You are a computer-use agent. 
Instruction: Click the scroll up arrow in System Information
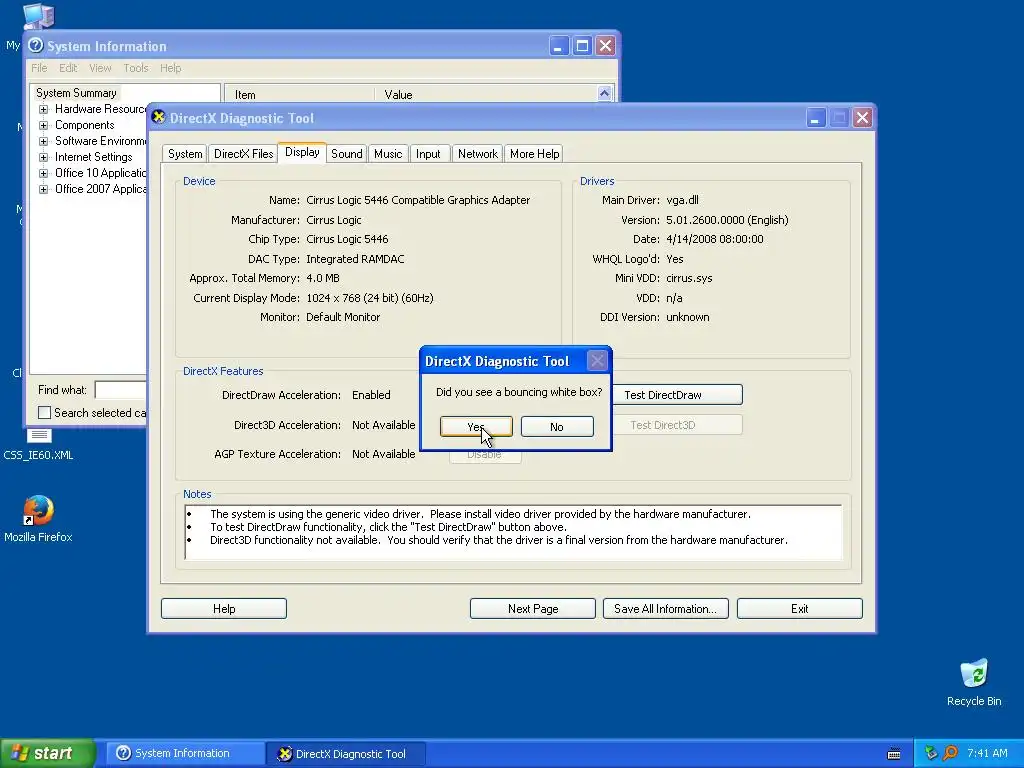point(604,93)
